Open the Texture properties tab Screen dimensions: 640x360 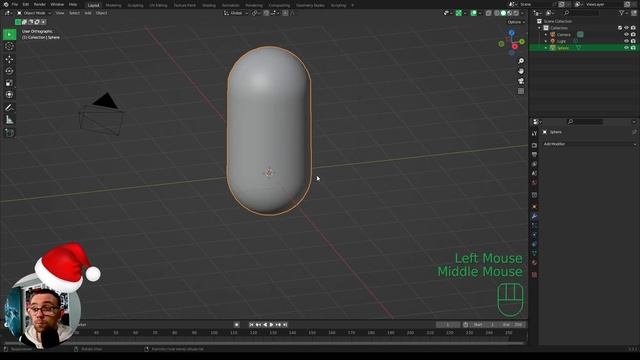[x=534, y=275]
